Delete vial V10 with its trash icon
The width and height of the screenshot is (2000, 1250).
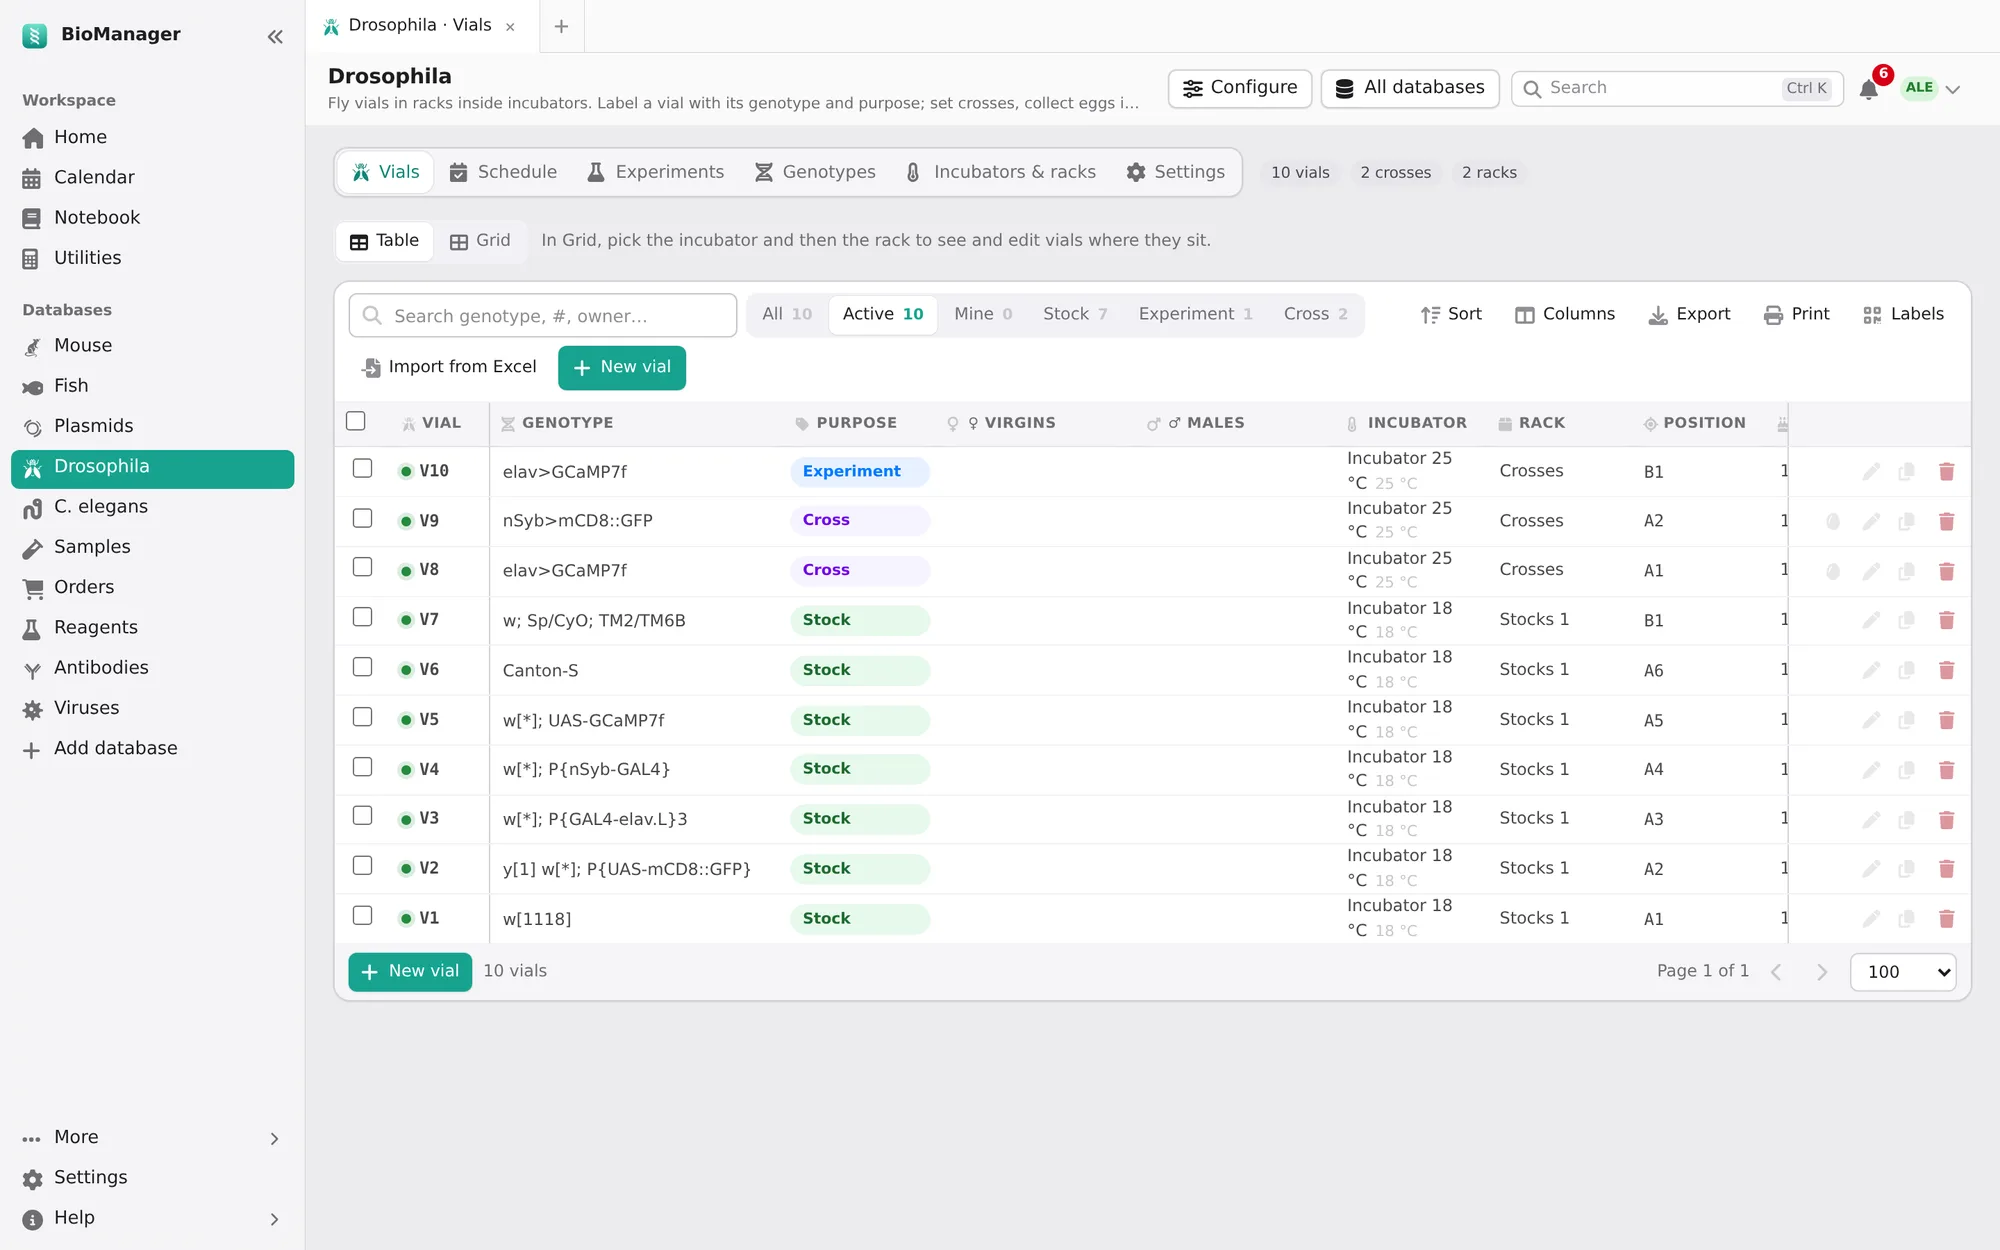pos(1946,471)
